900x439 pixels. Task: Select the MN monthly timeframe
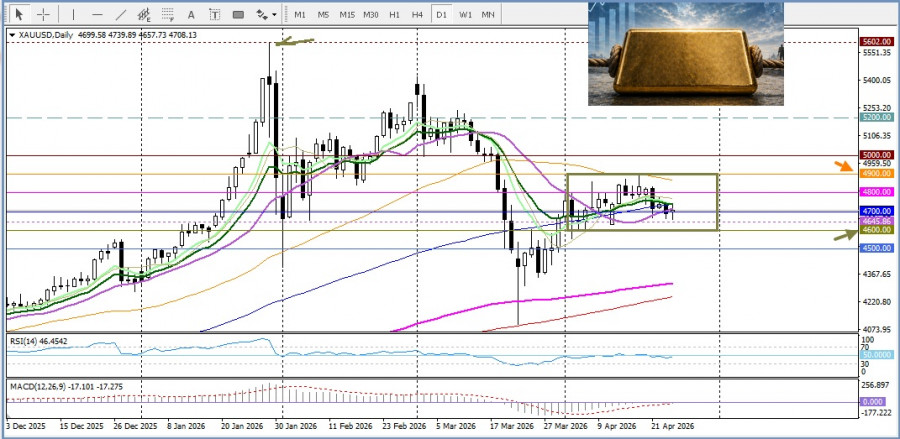click(488, 15)
